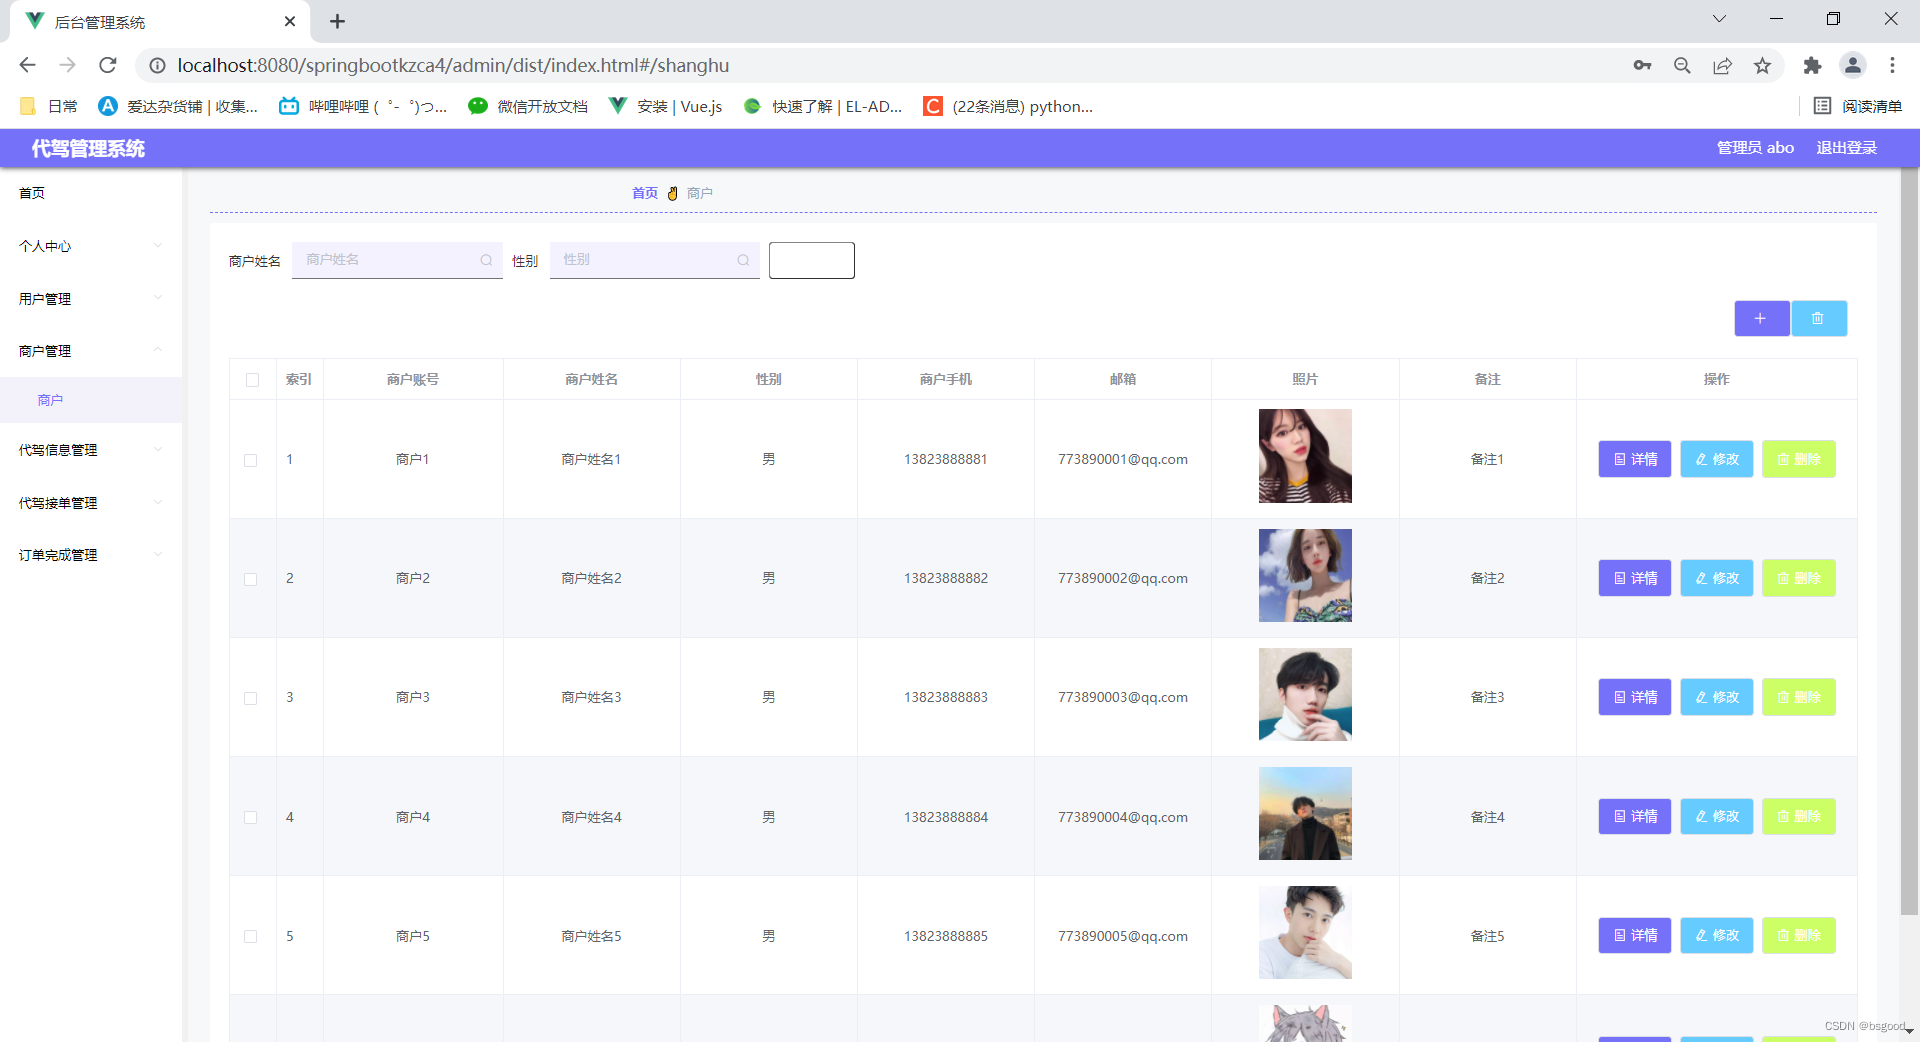The width and height of the screenshot is (1920, 1042).
Task: Expand the 代驾信息管理 menu arrow
Action: (x=158, y=450)
